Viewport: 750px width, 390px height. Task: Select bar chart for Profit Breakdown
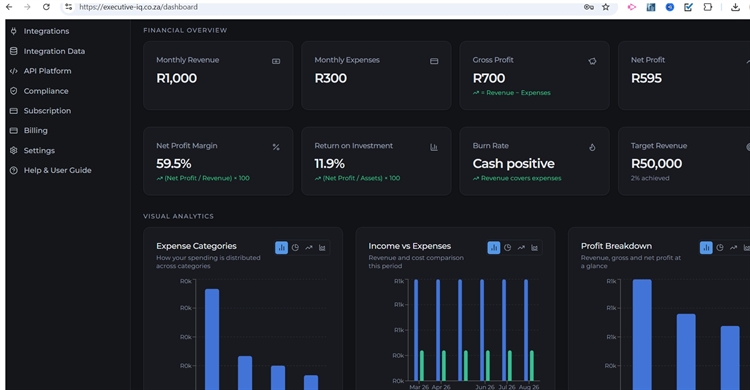(706, 247)
